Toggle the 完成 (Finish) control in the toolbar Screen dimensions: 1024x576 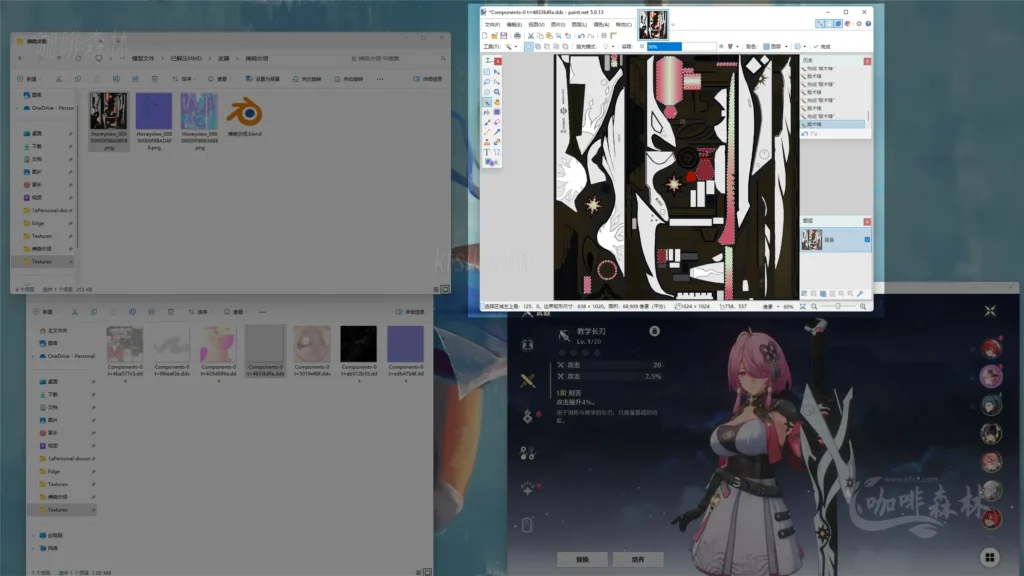click(x=824, y=47)
